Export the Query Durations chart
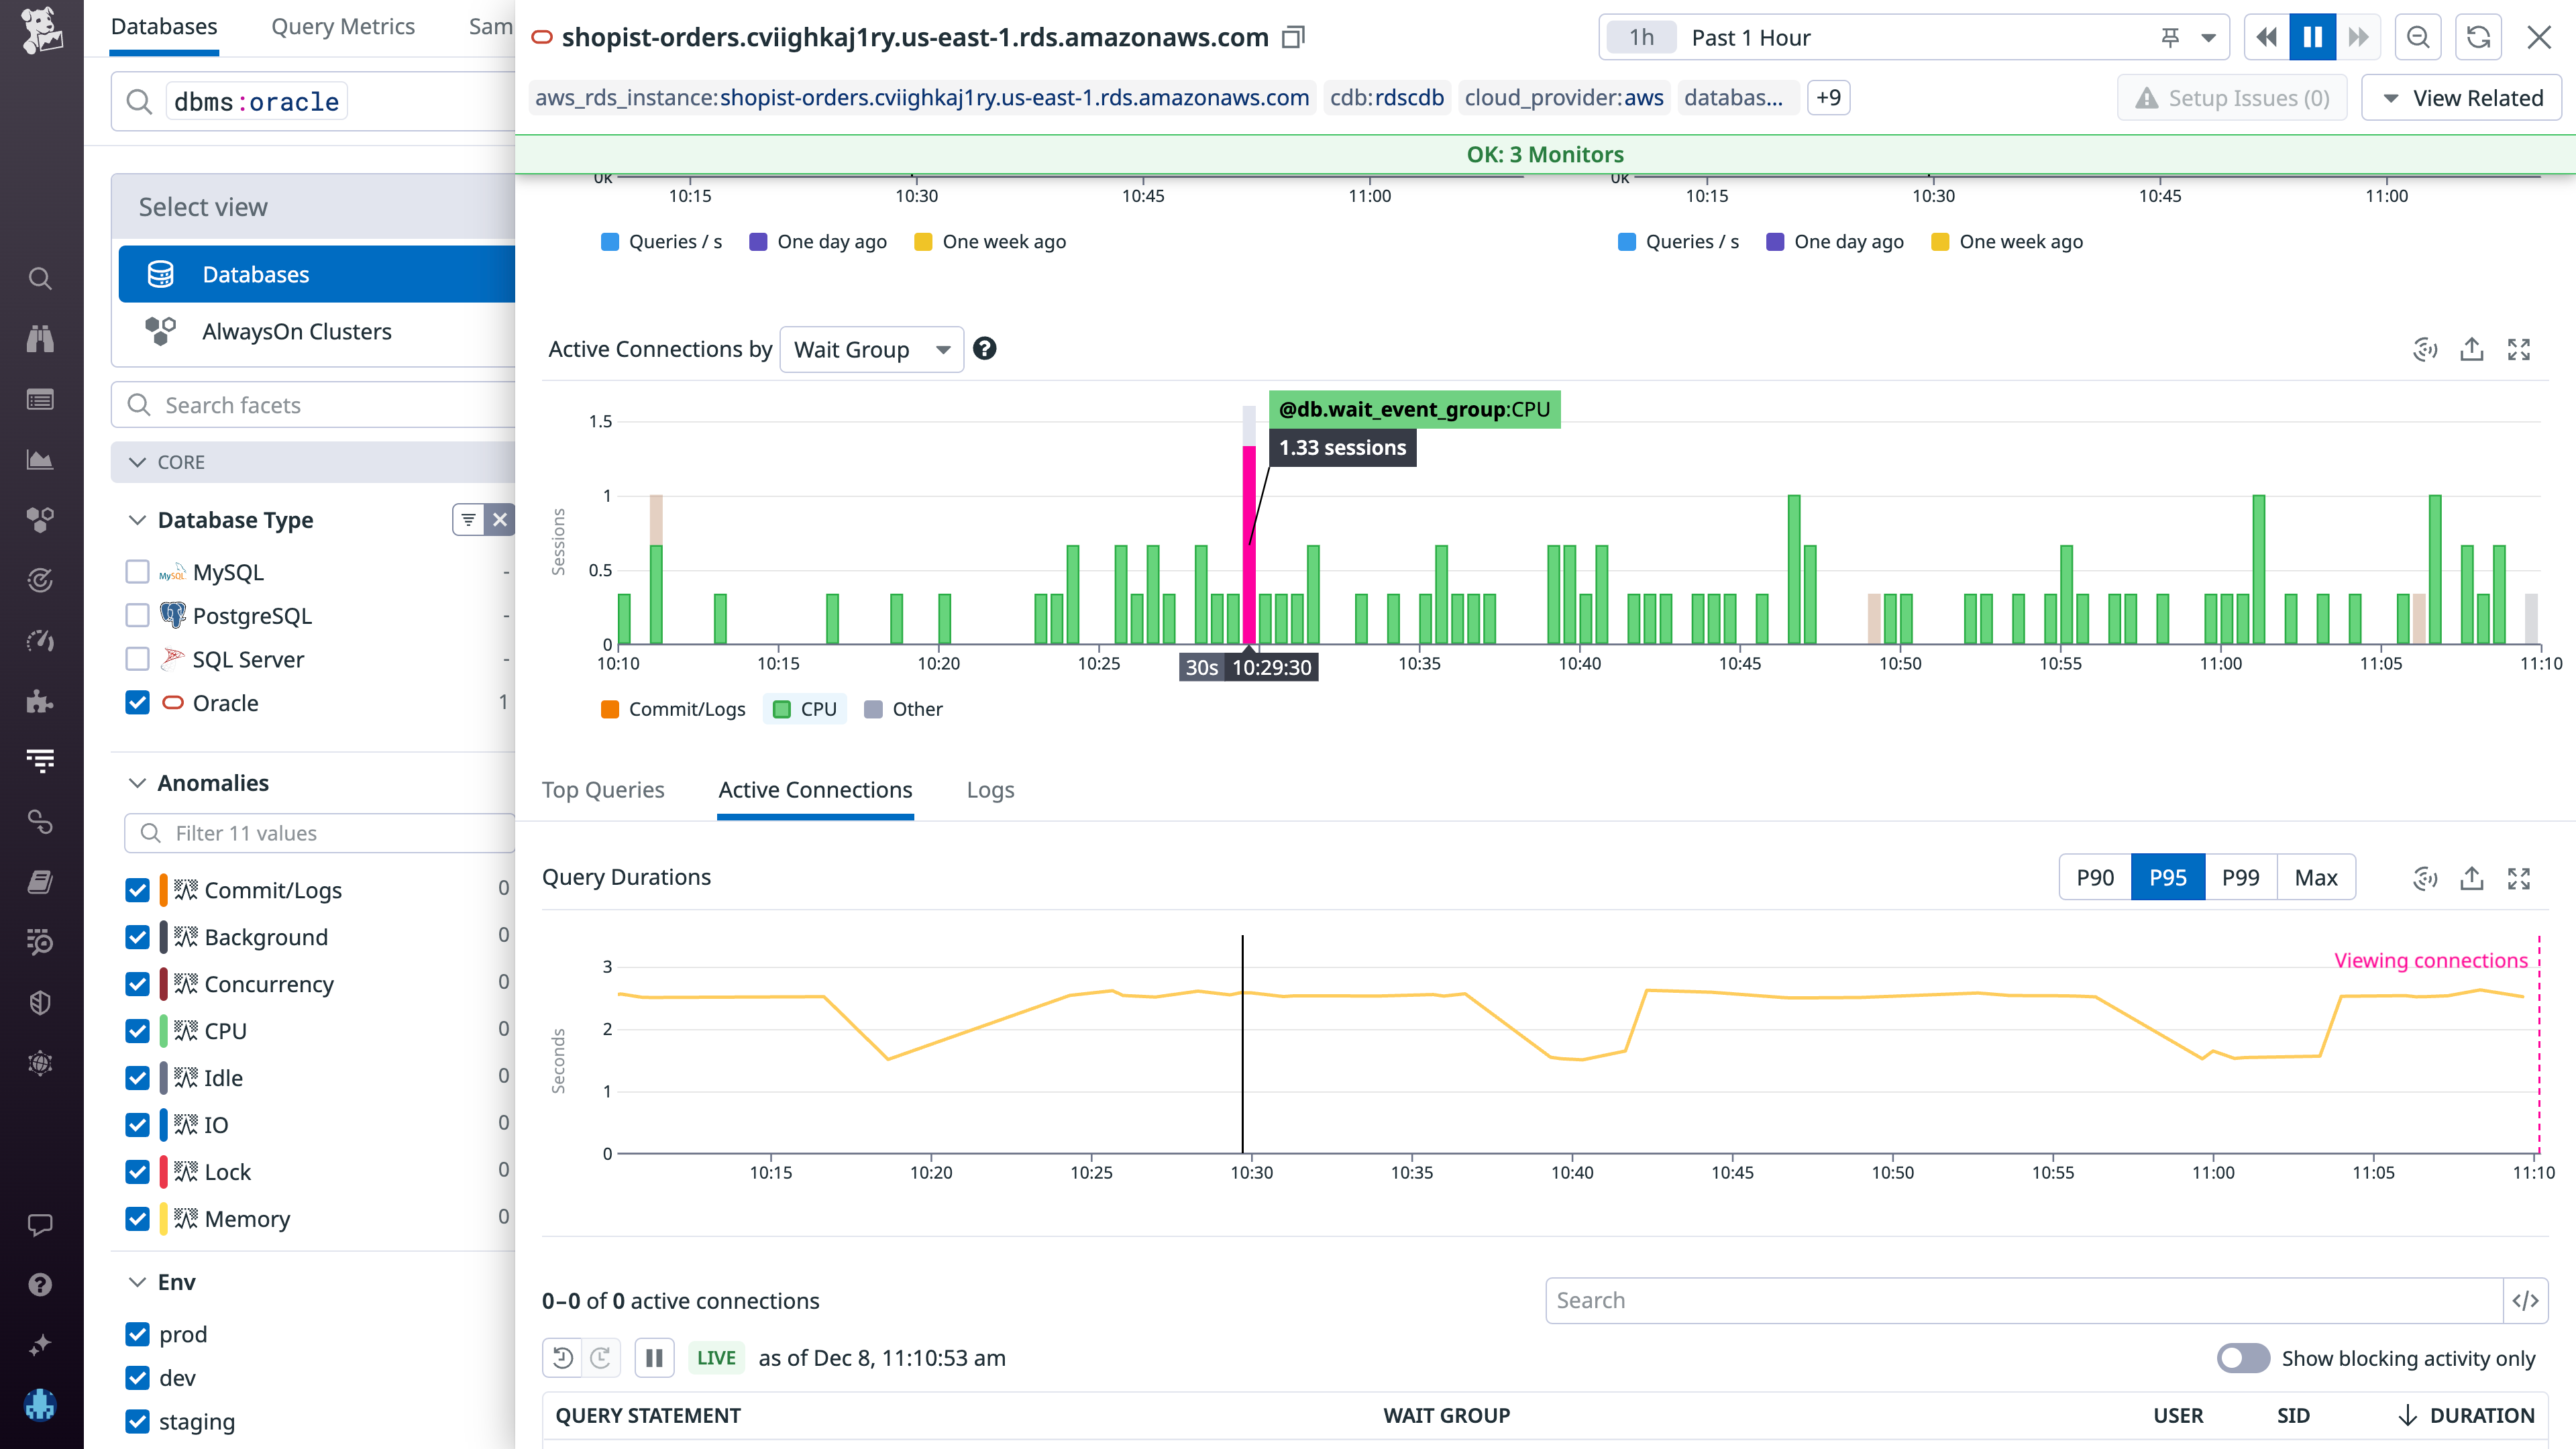Viewport: 2576px width, 1449px height. click(x=2472, y=877)
